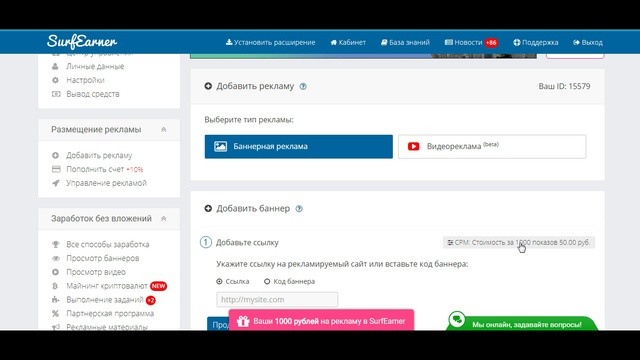The width and height of the screenshot is (640, 360).
Task: Open sidebar 'Добавить рекламу' link
Action: pos(99,156)
